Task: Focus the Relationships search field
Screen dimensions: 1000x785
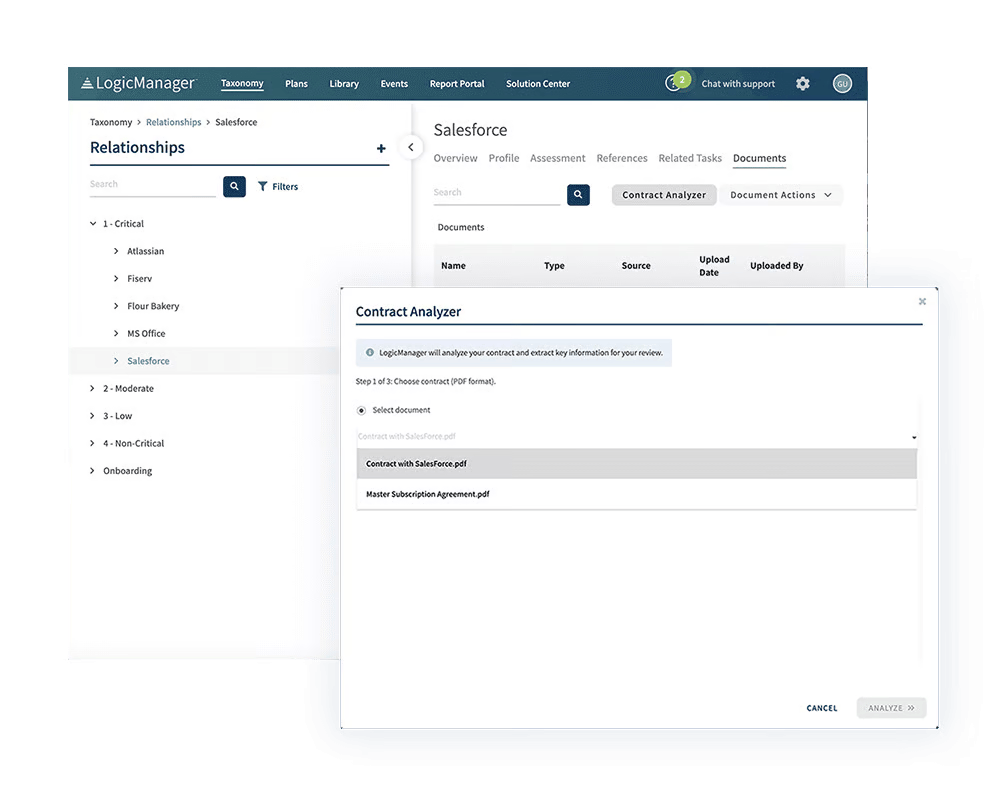Action: pos(153,184)
